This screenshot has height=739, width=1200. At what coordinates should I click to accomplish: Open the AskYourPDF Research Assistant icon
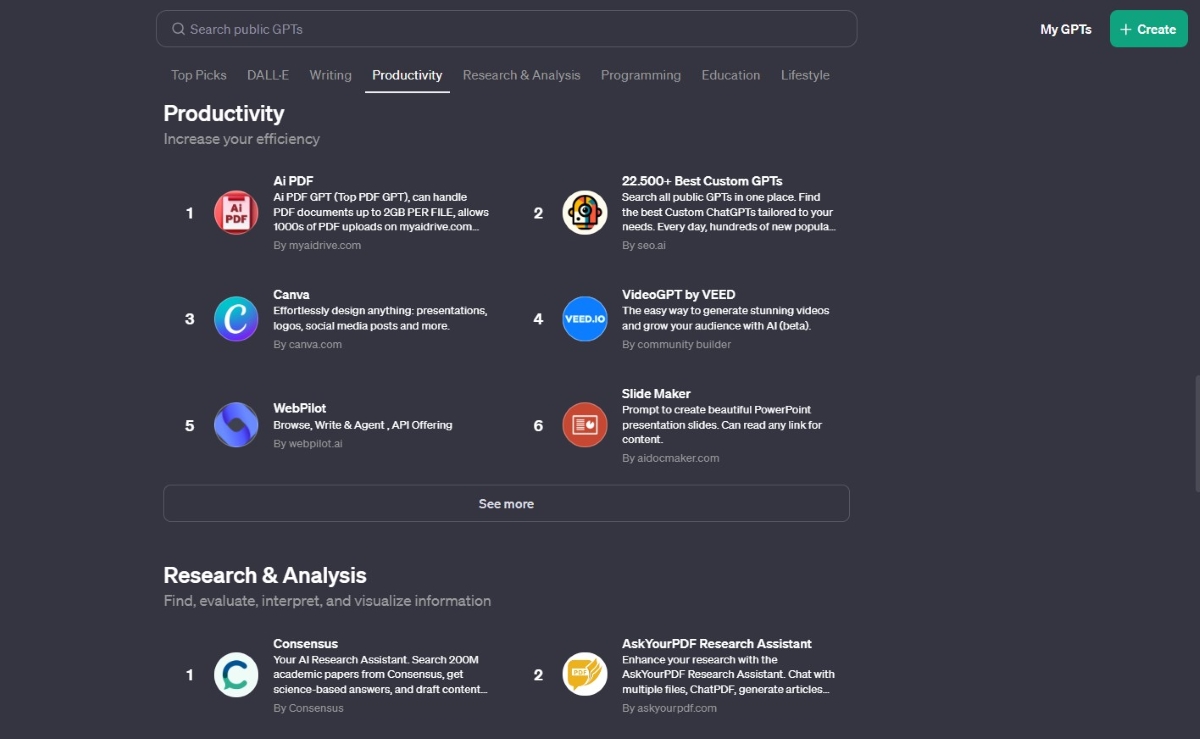tap(585, 675)
